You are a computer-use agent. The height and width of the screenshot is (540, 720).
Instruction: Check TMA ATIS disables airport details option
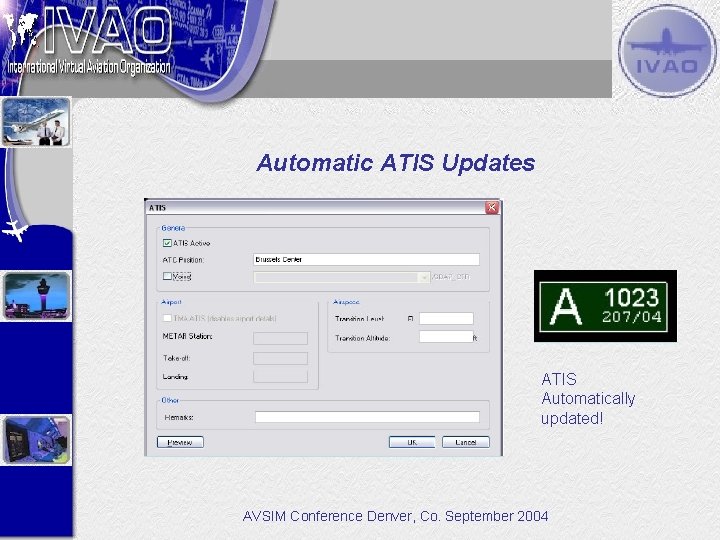[167, 318]
